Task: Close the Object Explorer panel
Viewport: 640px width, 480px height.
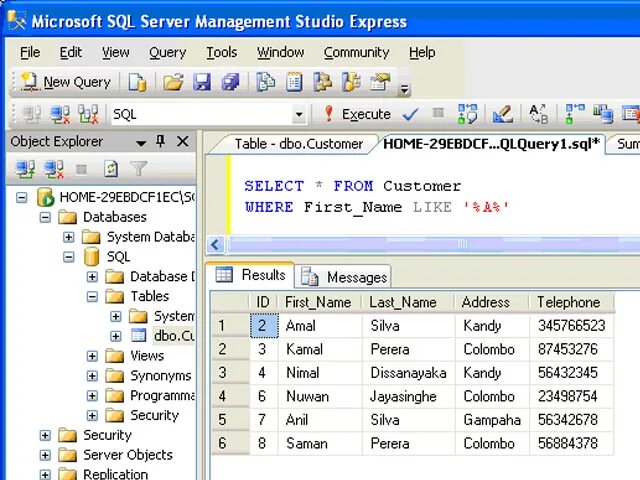Action: tap(182, 141)
